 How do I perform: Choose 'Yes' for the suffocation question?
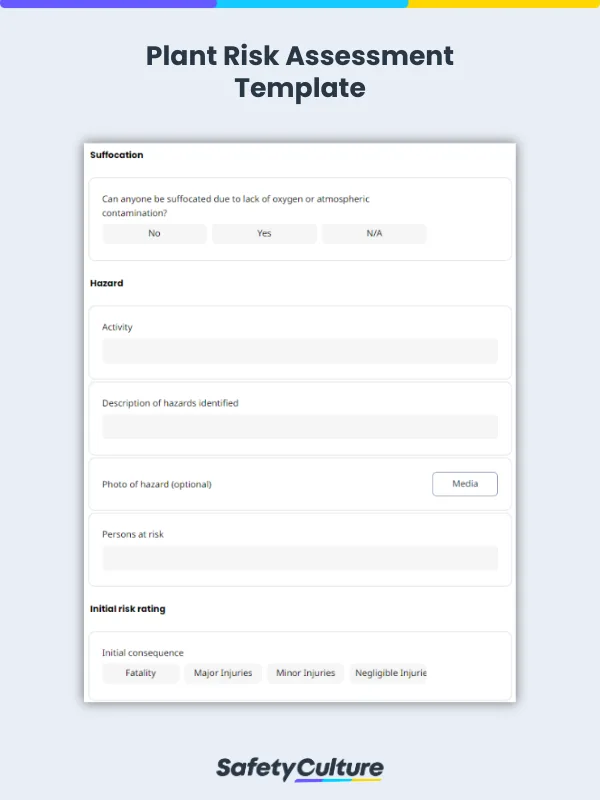click(264, 233)
